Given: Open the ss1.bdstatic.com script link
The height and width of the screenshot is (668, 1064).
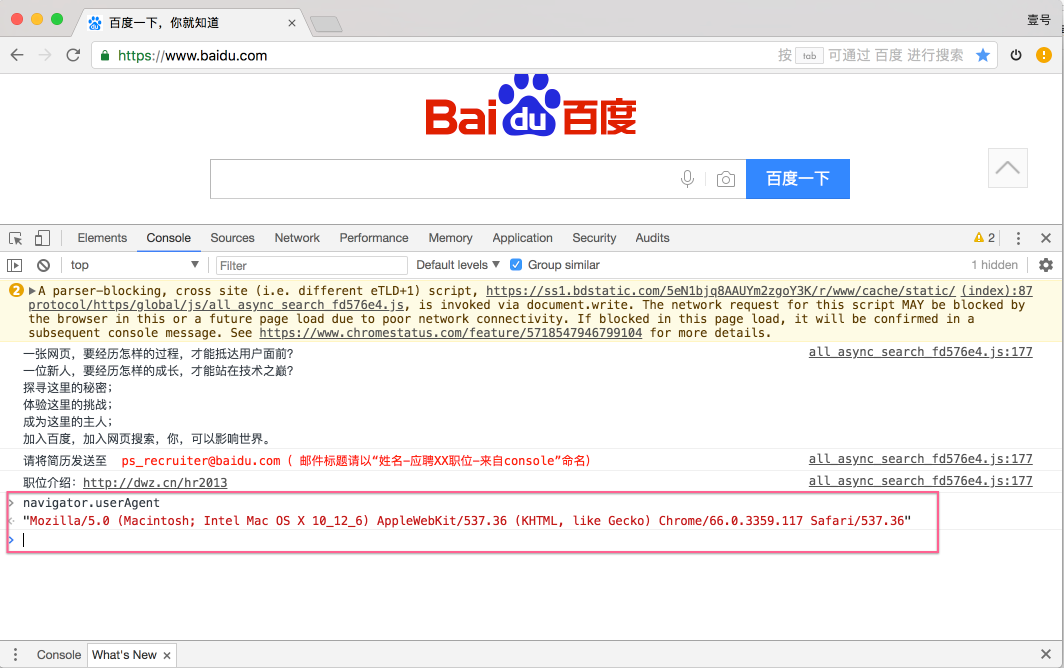Looking at the screenshot, I should [720, 291].
